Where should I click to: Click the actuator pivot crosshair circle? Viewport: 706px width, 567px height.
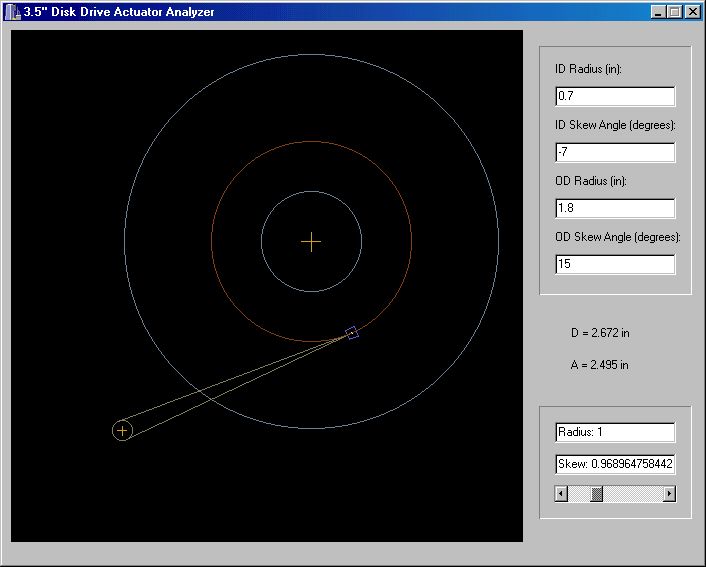click(122, 431)
